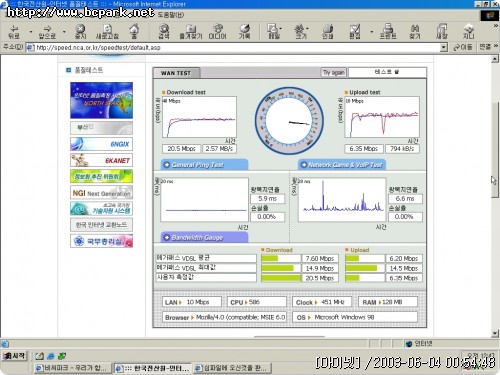The width and height of the screenshot is (500, 375).
Task: Click the Print toolbar icon
Action: 328,31
